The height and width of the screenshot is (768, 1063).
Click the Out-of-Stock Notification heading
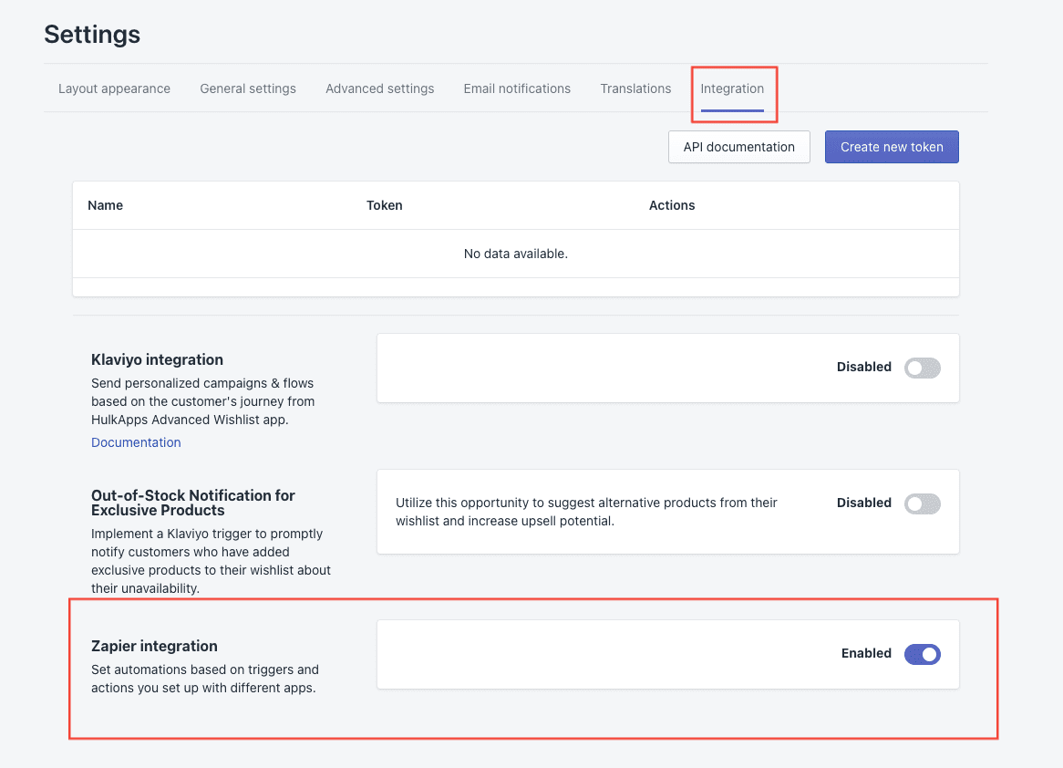193,503
